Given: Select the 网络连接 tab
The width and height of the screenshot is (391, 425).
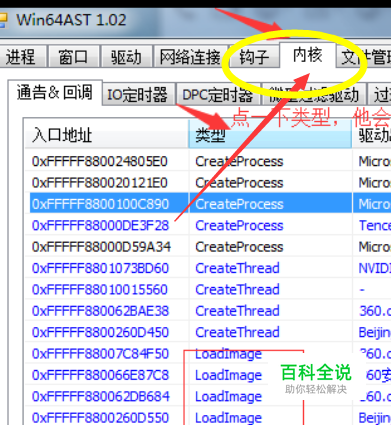Looking at the screenshot, I should (x=190, y=56).
